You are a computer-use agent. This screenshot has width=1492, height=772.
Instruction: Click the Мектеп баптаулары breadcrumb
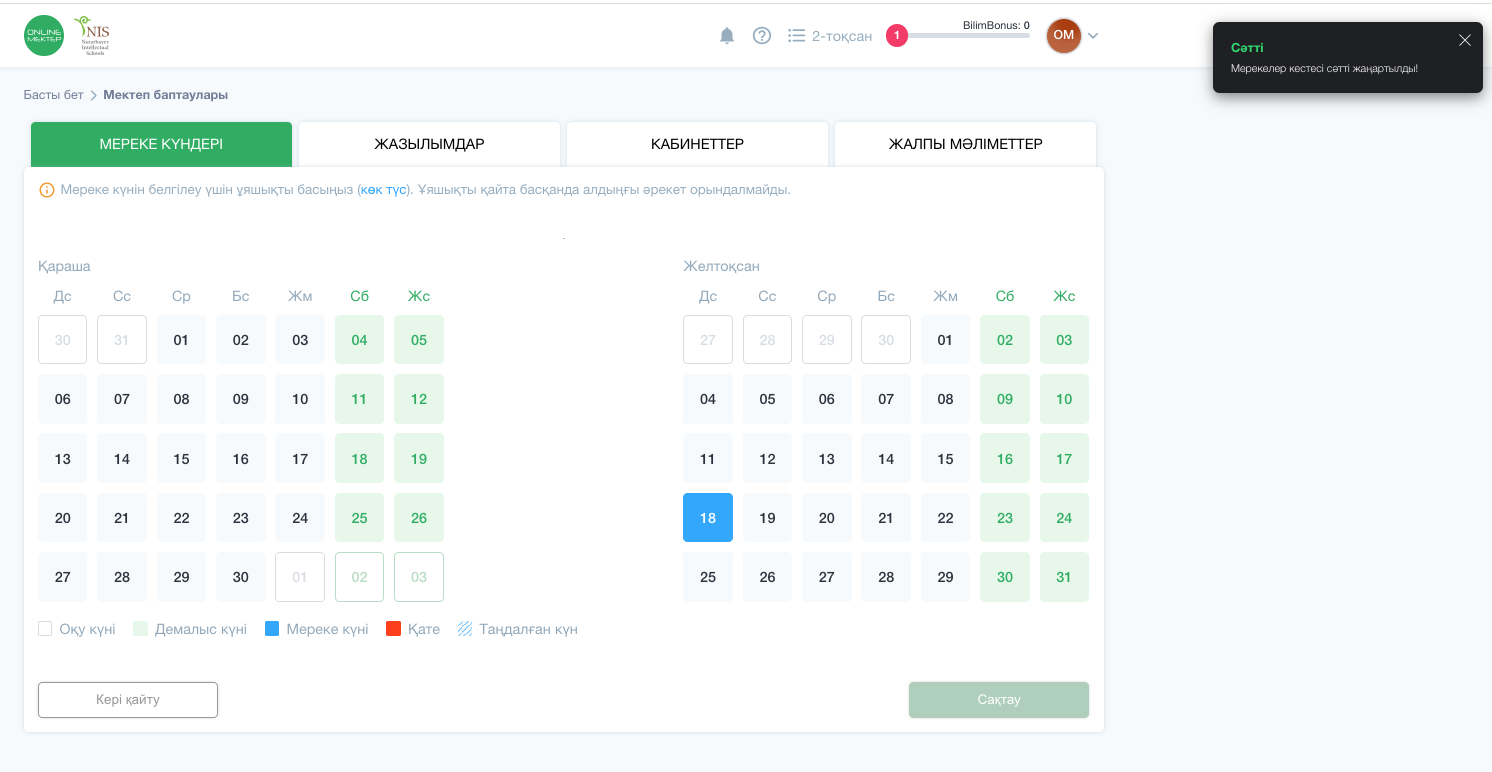pyautogui.click(x=166, y=95)
